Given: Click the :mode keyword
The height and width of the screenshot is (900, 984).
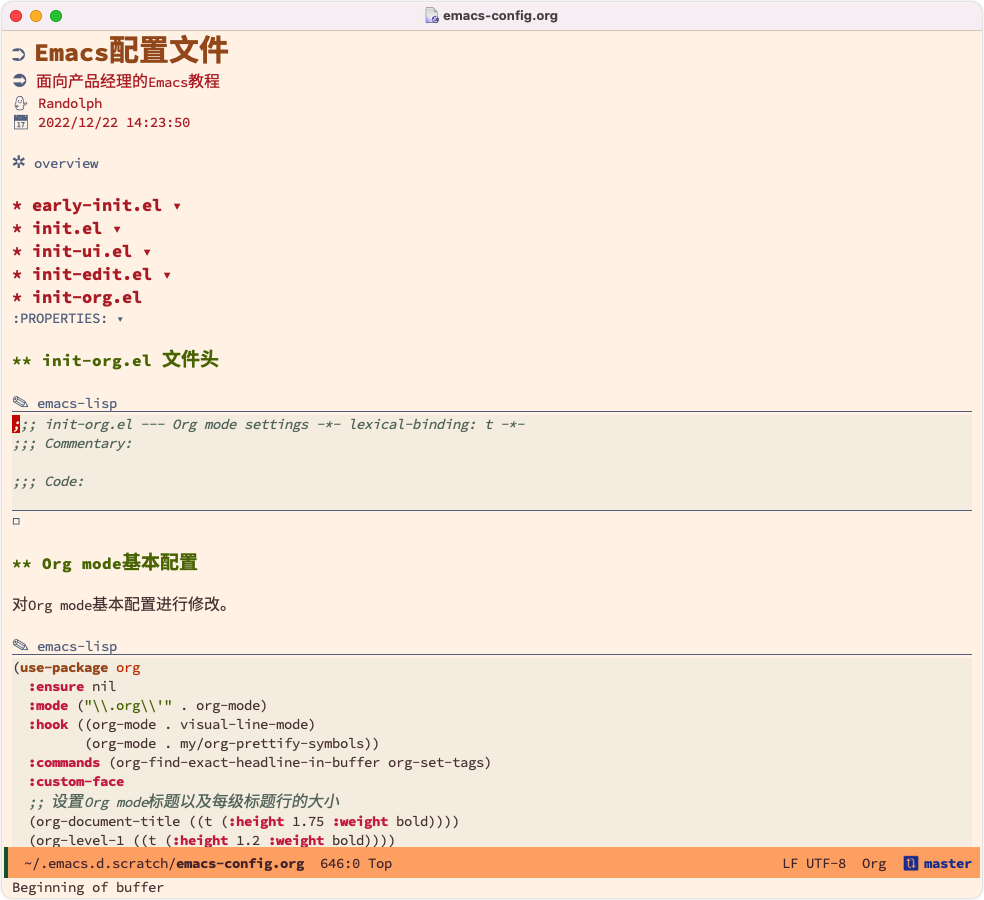Looking at the screenshot, I should tap(48, 705).
